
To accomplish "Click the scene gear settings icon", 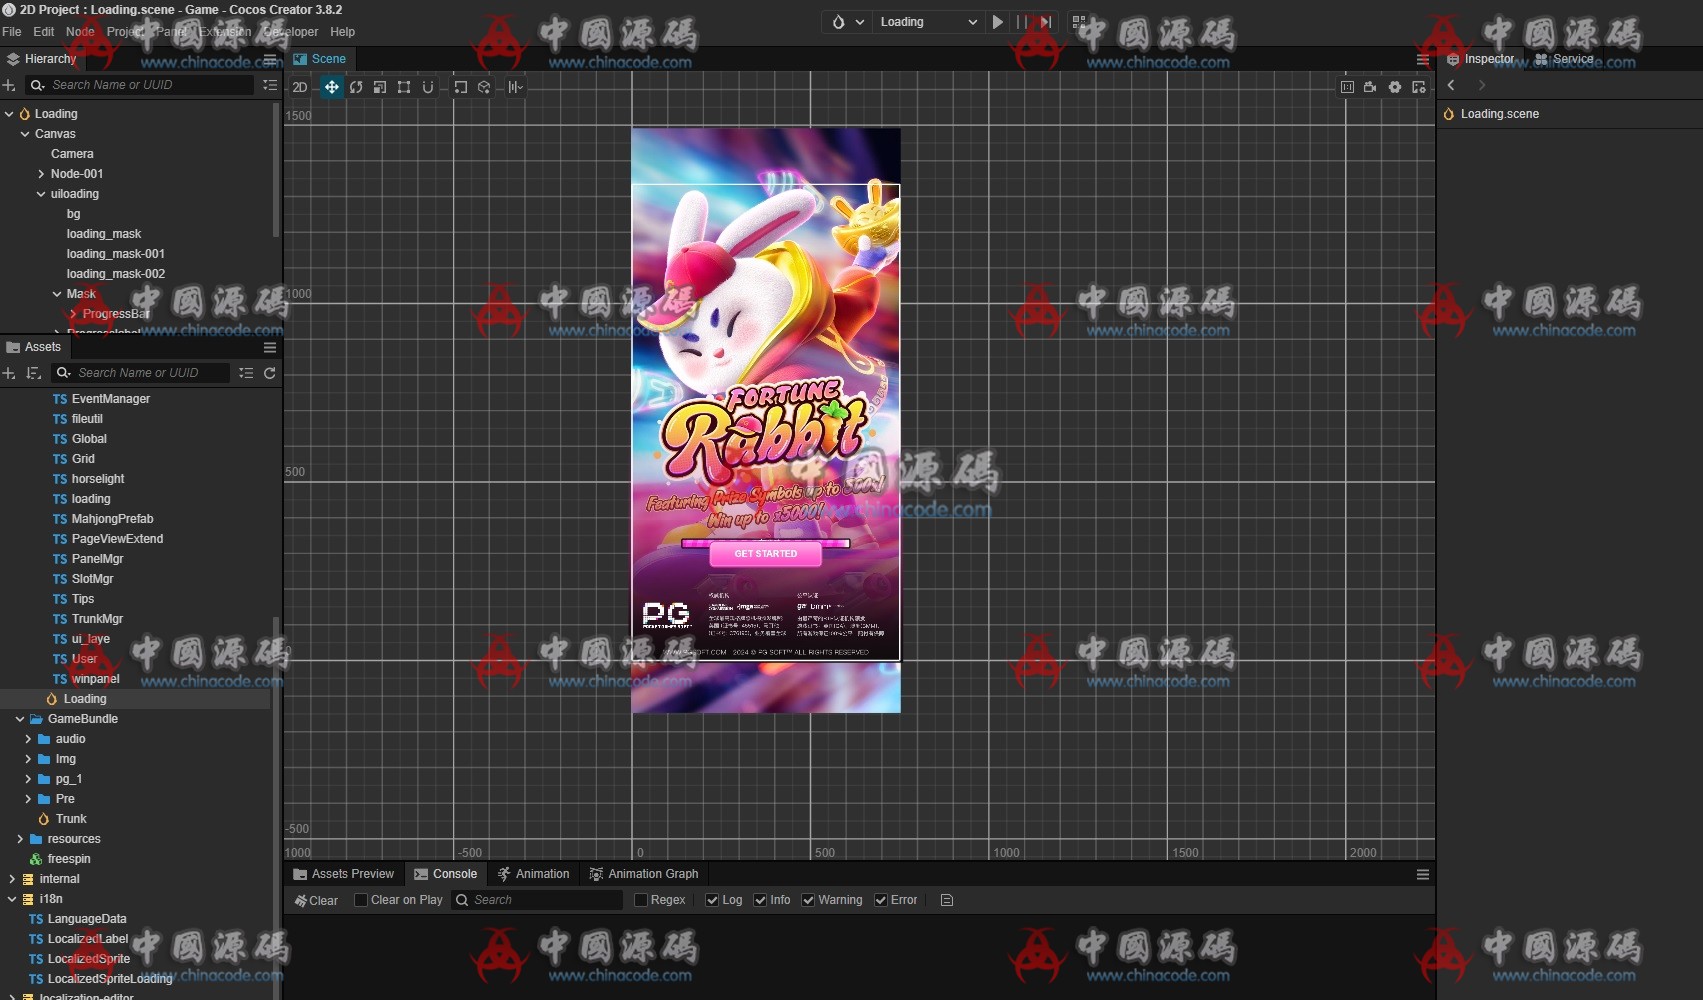I will [x=1394, y=87].
